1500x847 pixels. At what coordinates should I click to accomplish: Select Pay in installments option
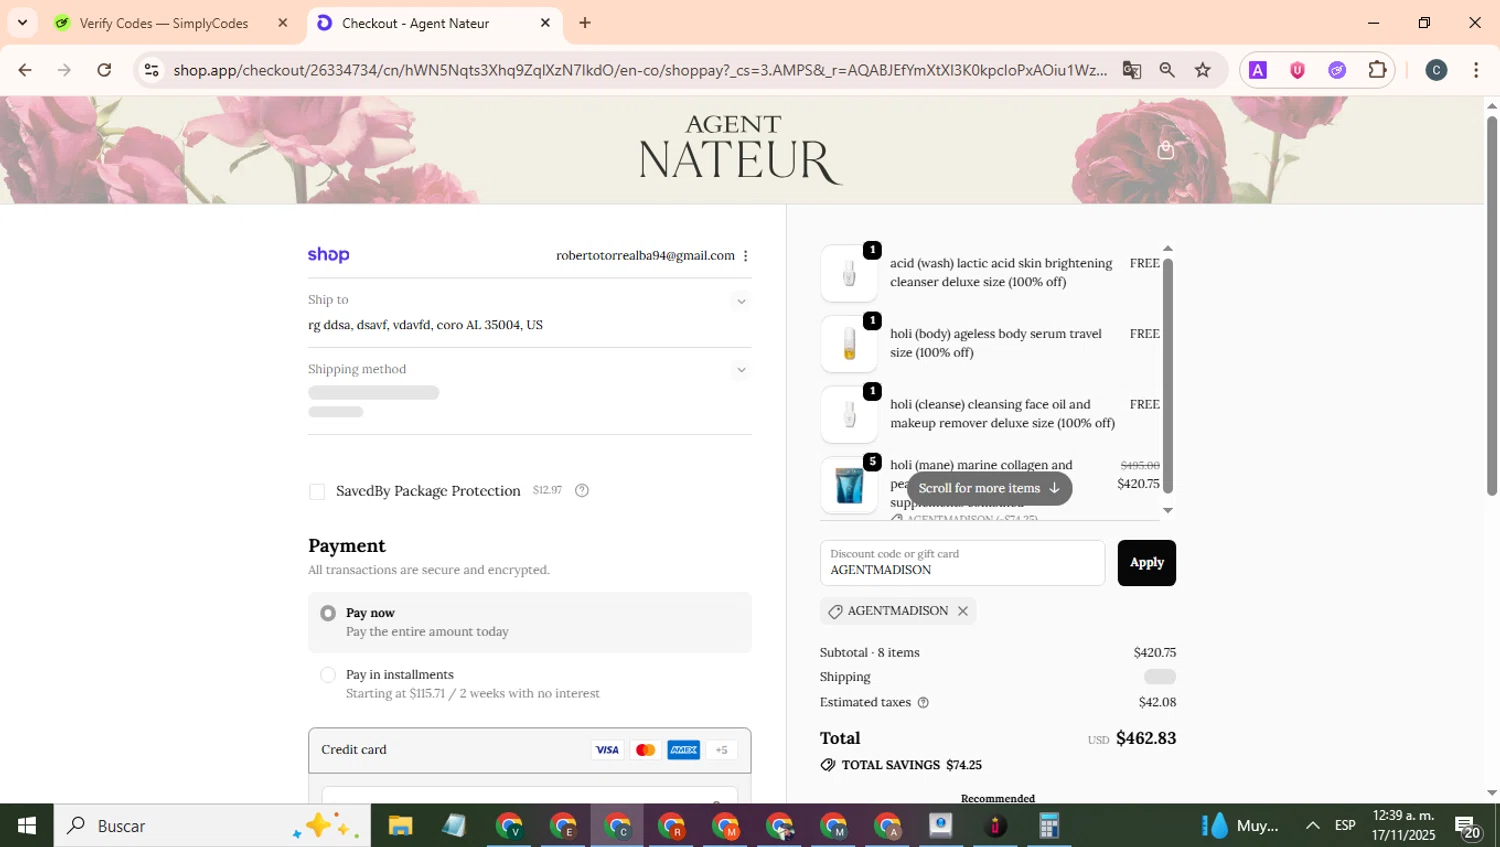point(328,675)
